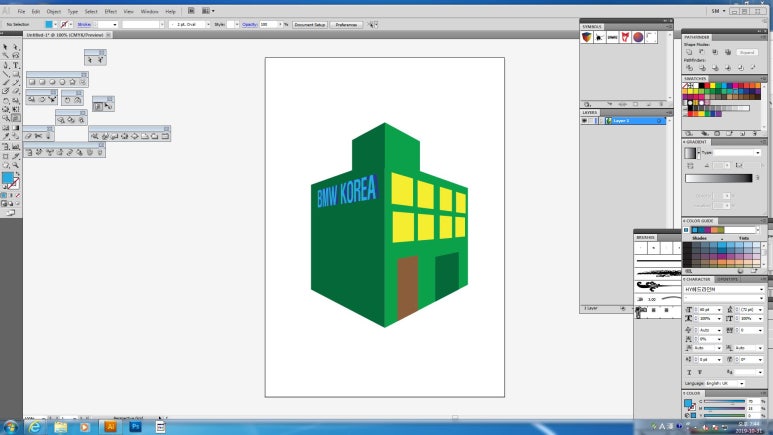773x435 pixels.
Task: Click the Exclude shape mode icon in Pathfinder
Action: [728, 52]
